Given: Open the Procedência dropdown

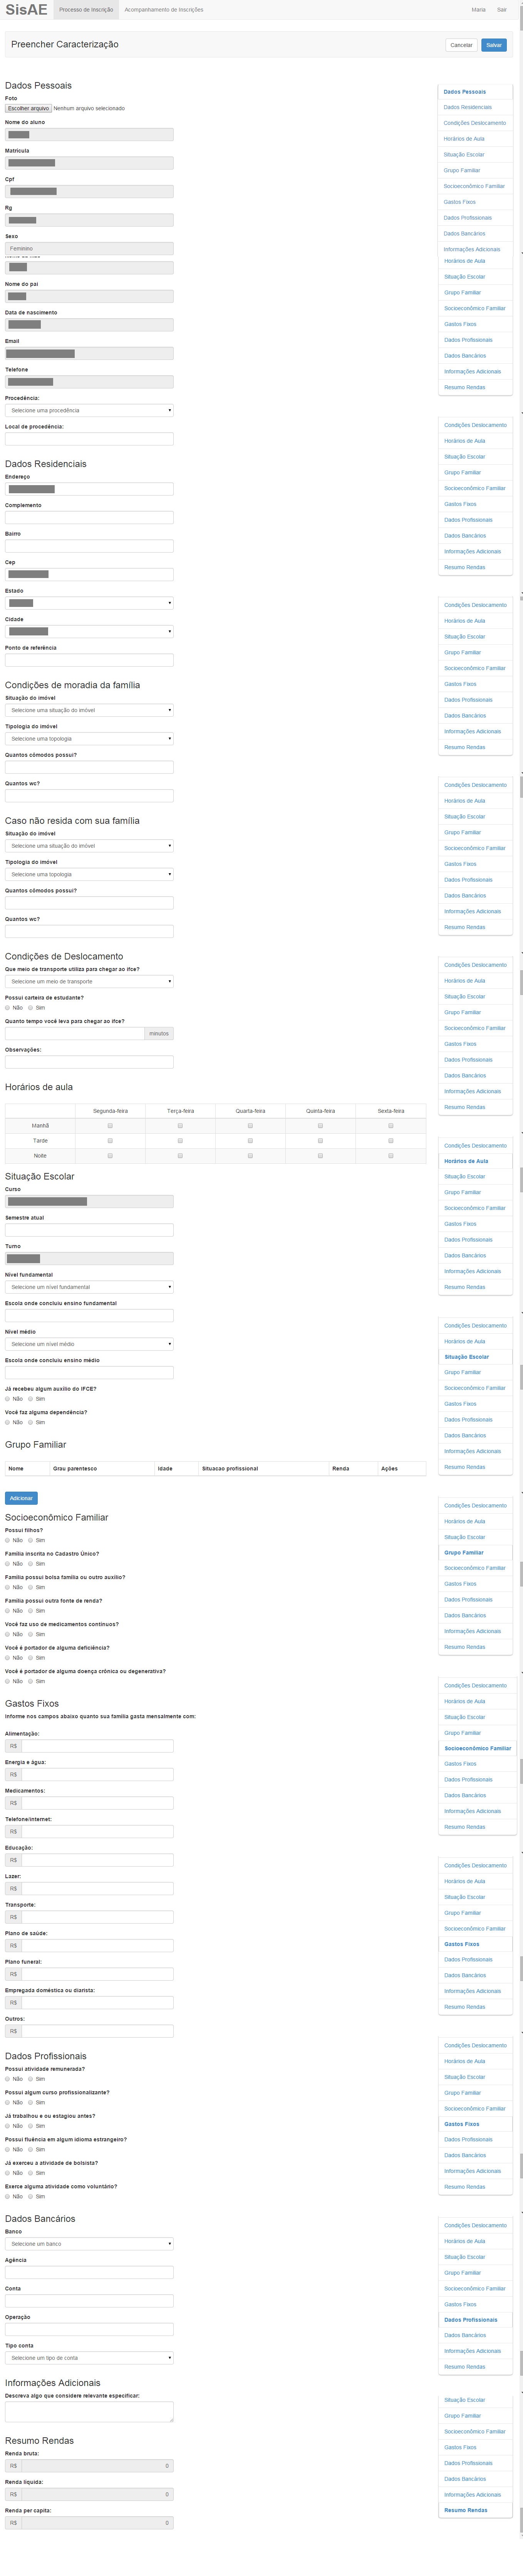Looking at the screenshot, I should pyautogui.click(x=89, y=410).
